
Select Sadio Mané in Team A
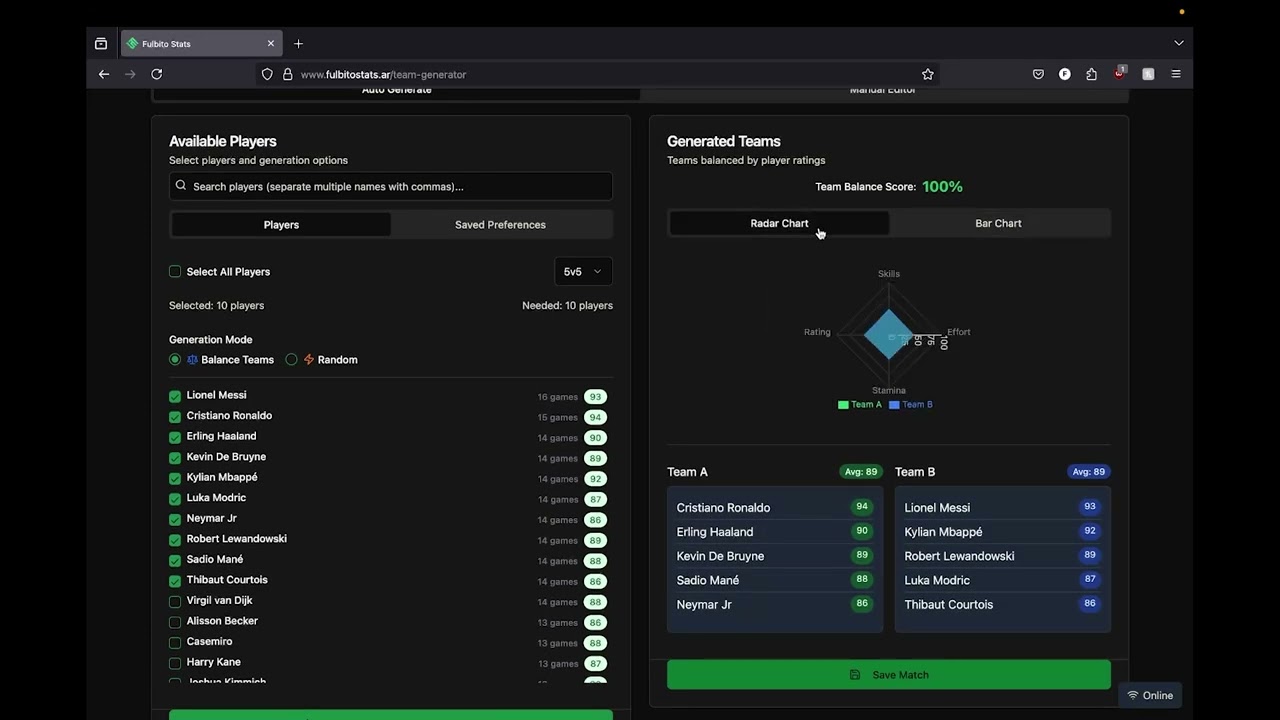coord(775,580)
